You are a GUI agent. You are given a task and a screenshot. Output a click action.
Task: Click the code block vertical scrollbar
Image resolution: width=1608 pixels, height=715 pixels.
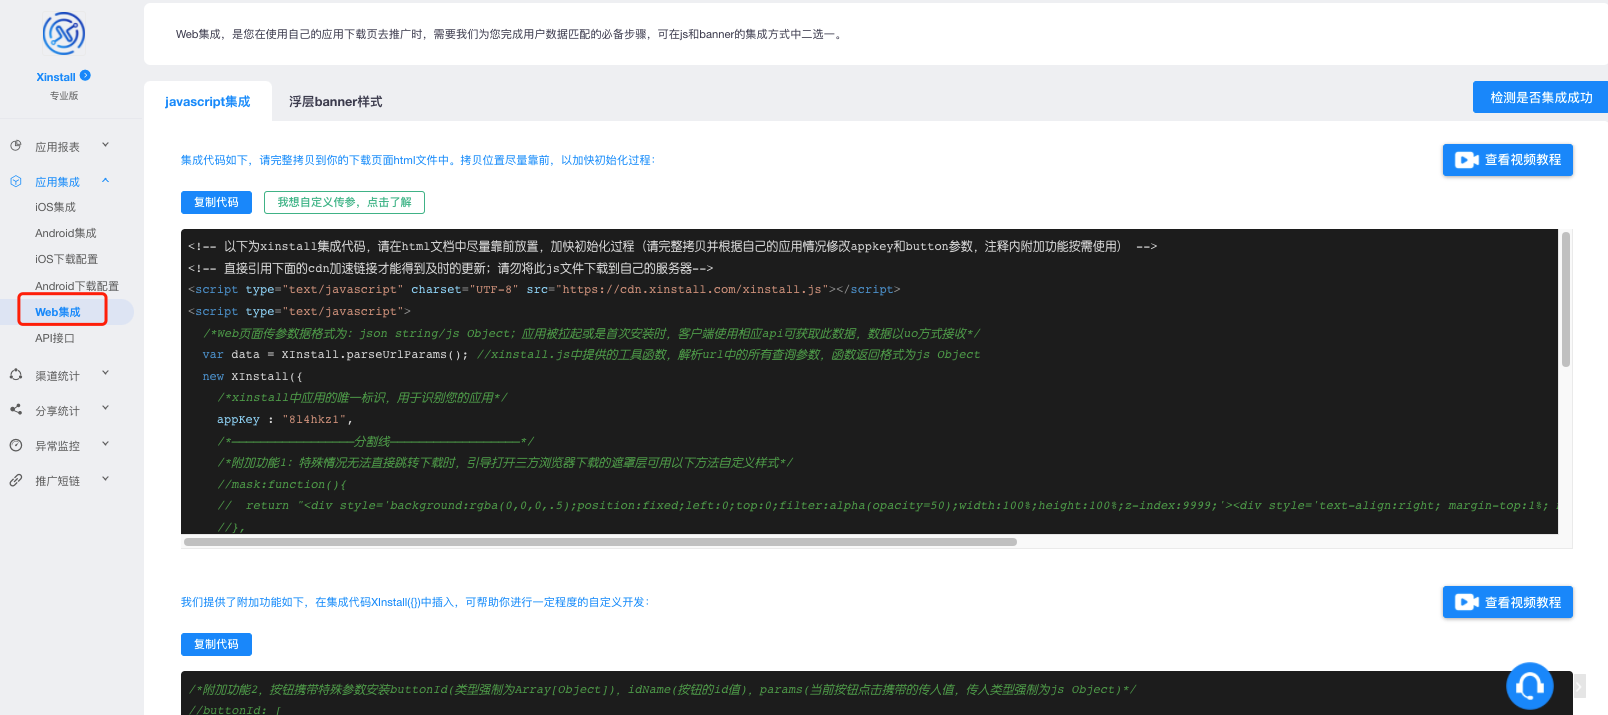(x=1566, y=299)
